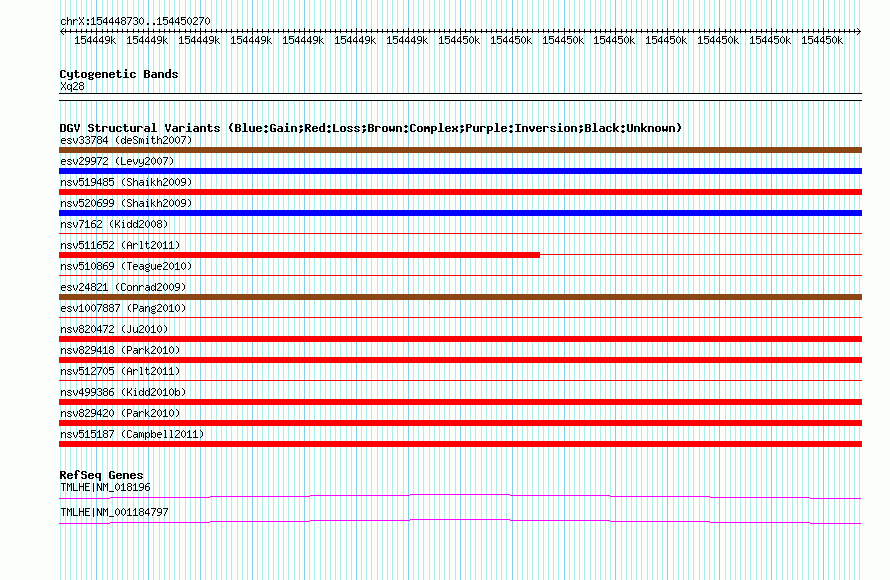Click the blue gain bar for nsv520699
890x580 pixels.
(460, 213)
